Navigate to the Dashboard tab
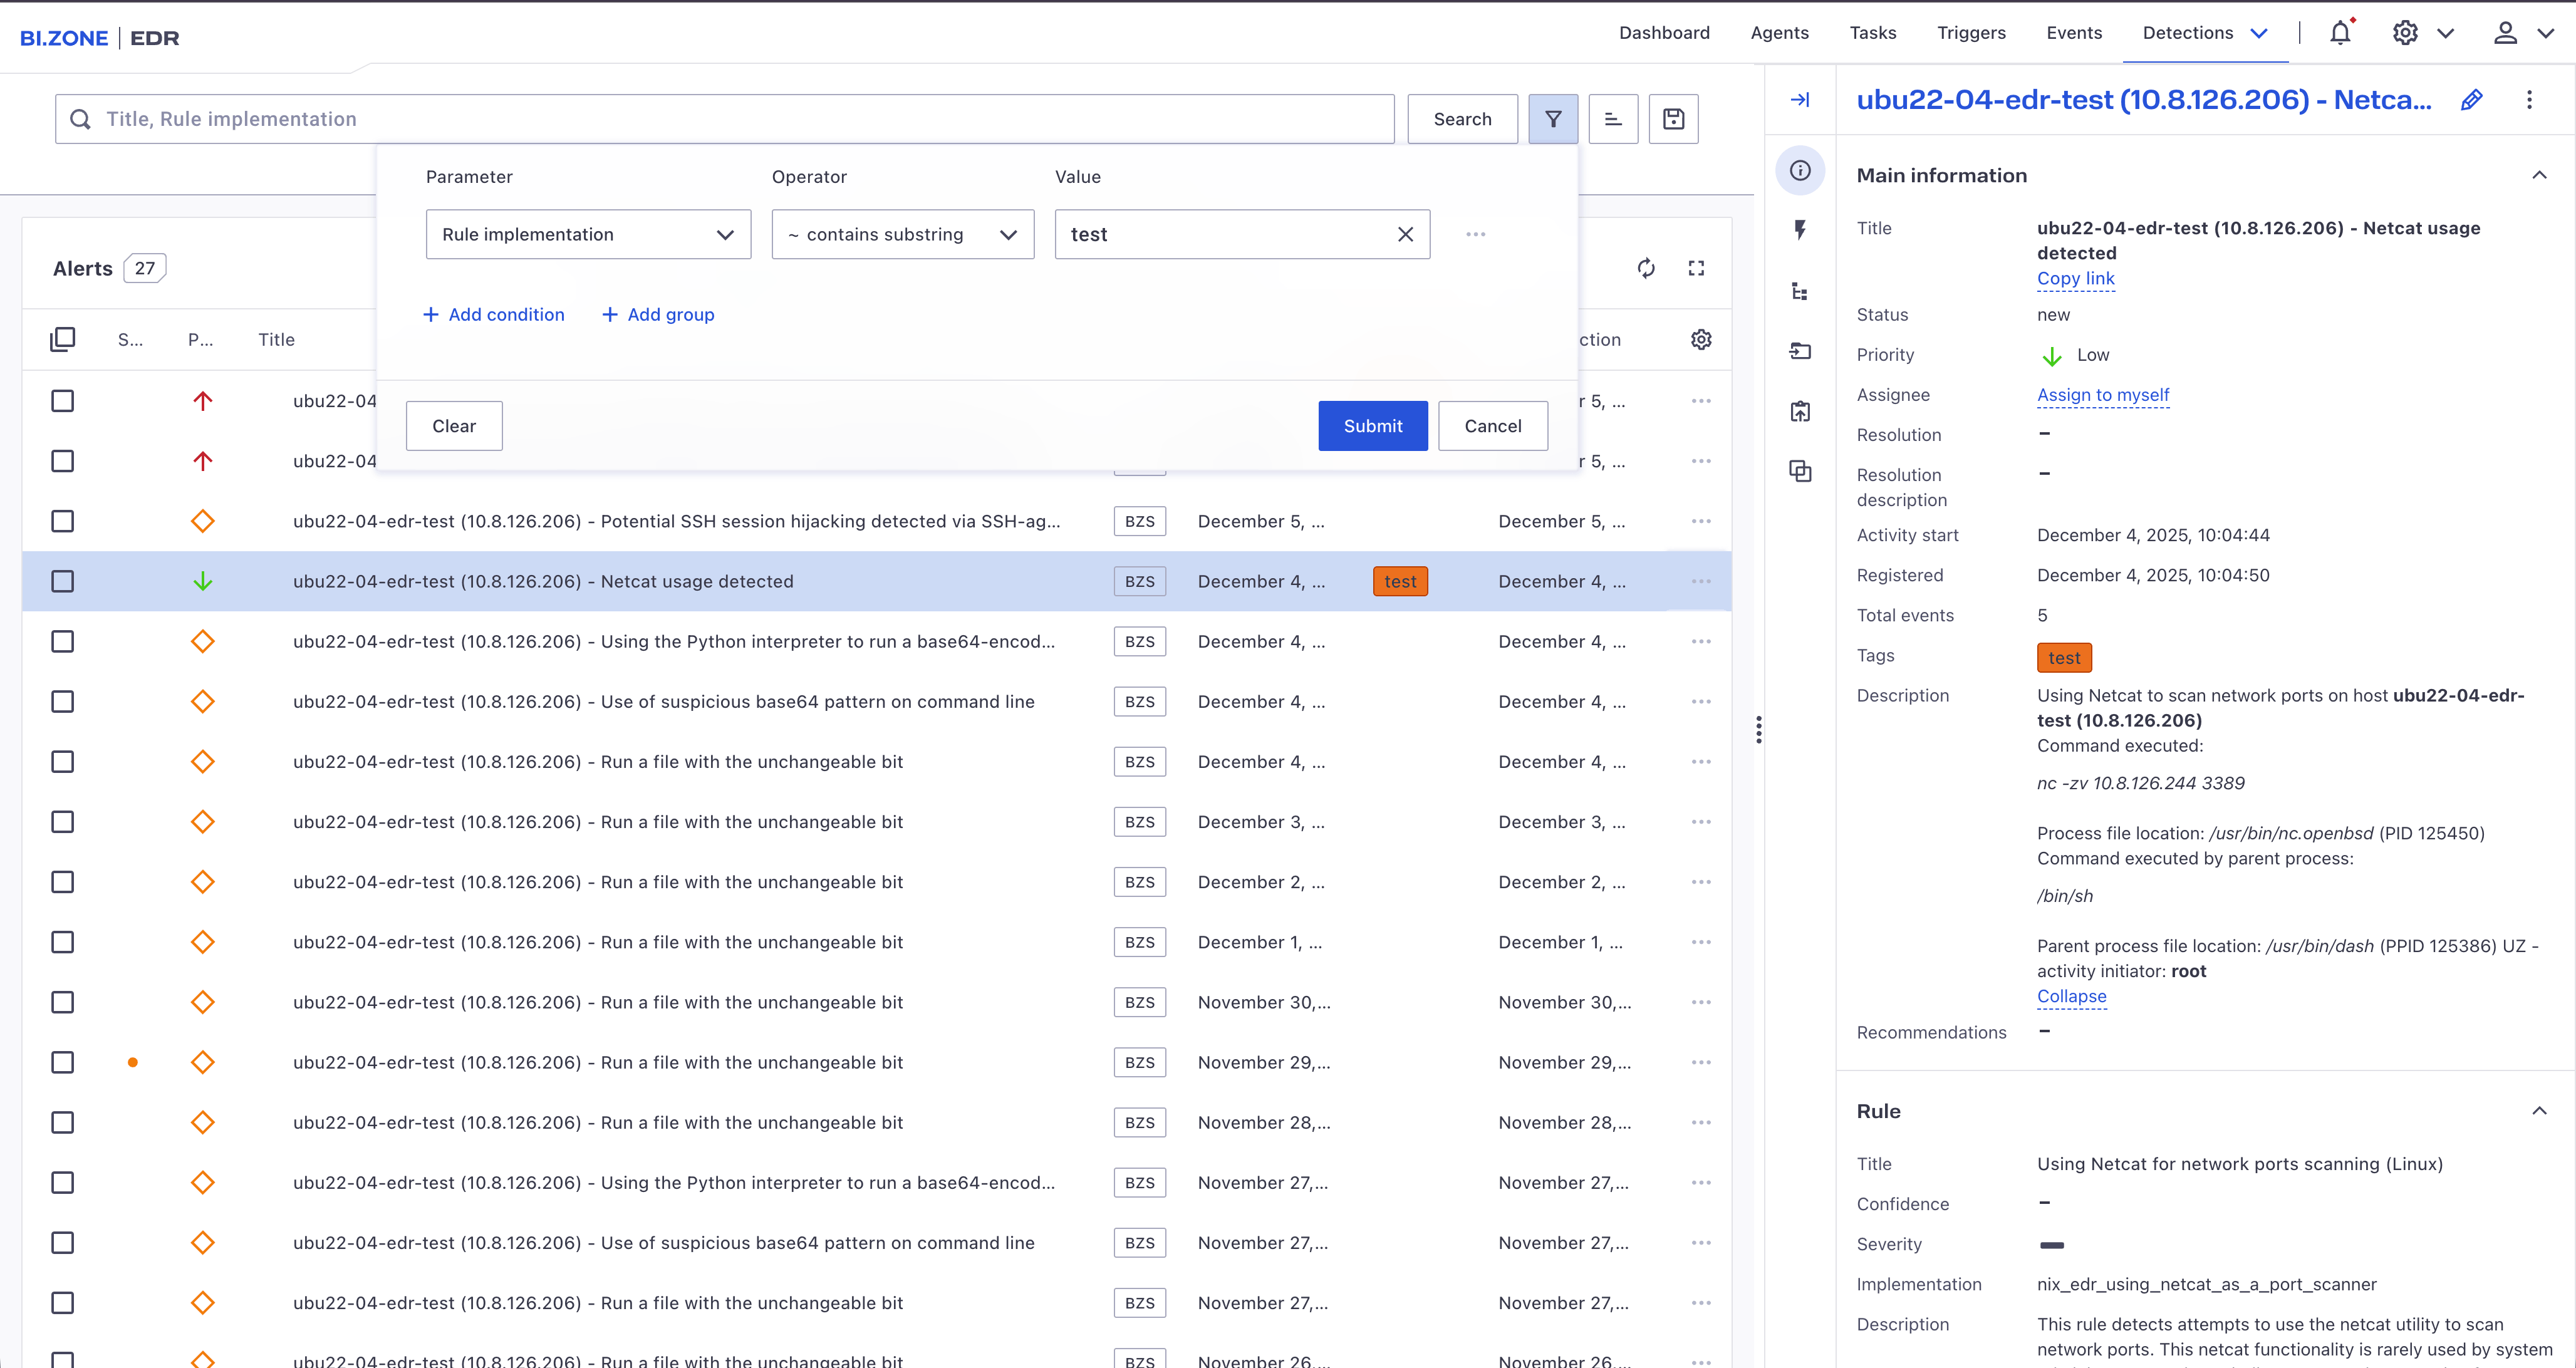Screen dimensions: 2576x1368 click(1663, 32)
